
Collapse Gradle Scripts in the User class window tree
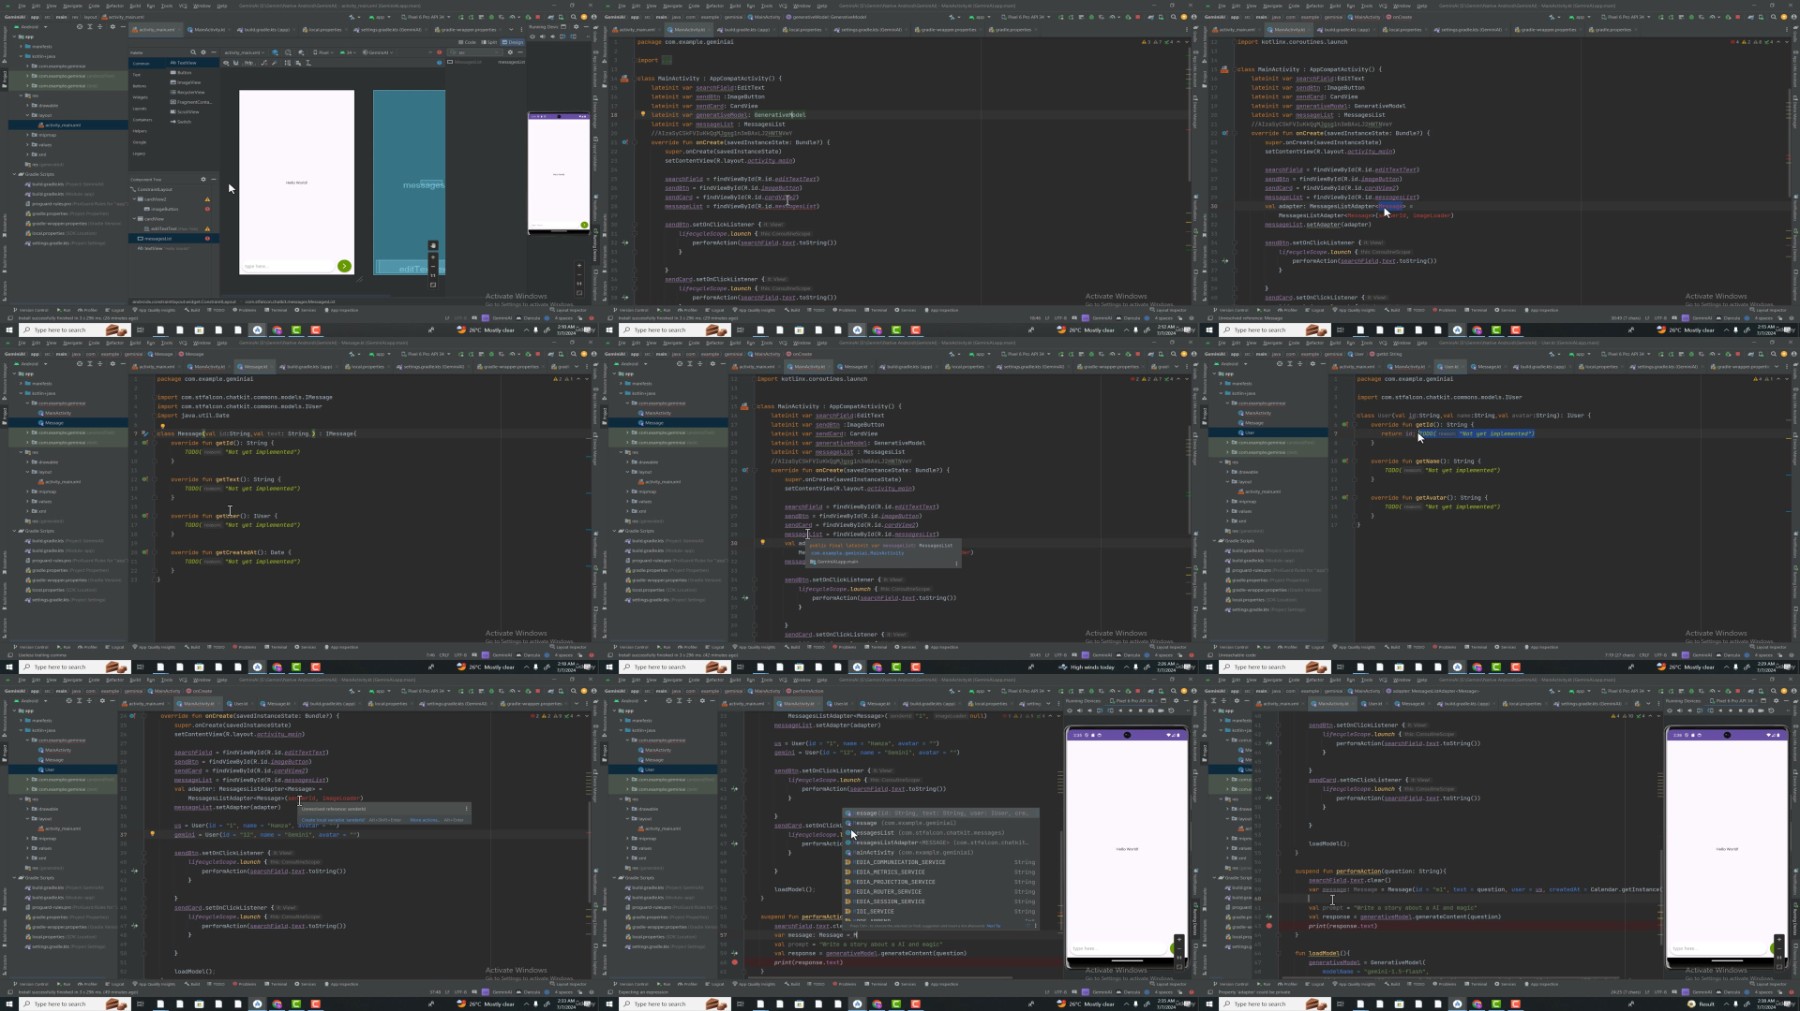click(1213, 540)
